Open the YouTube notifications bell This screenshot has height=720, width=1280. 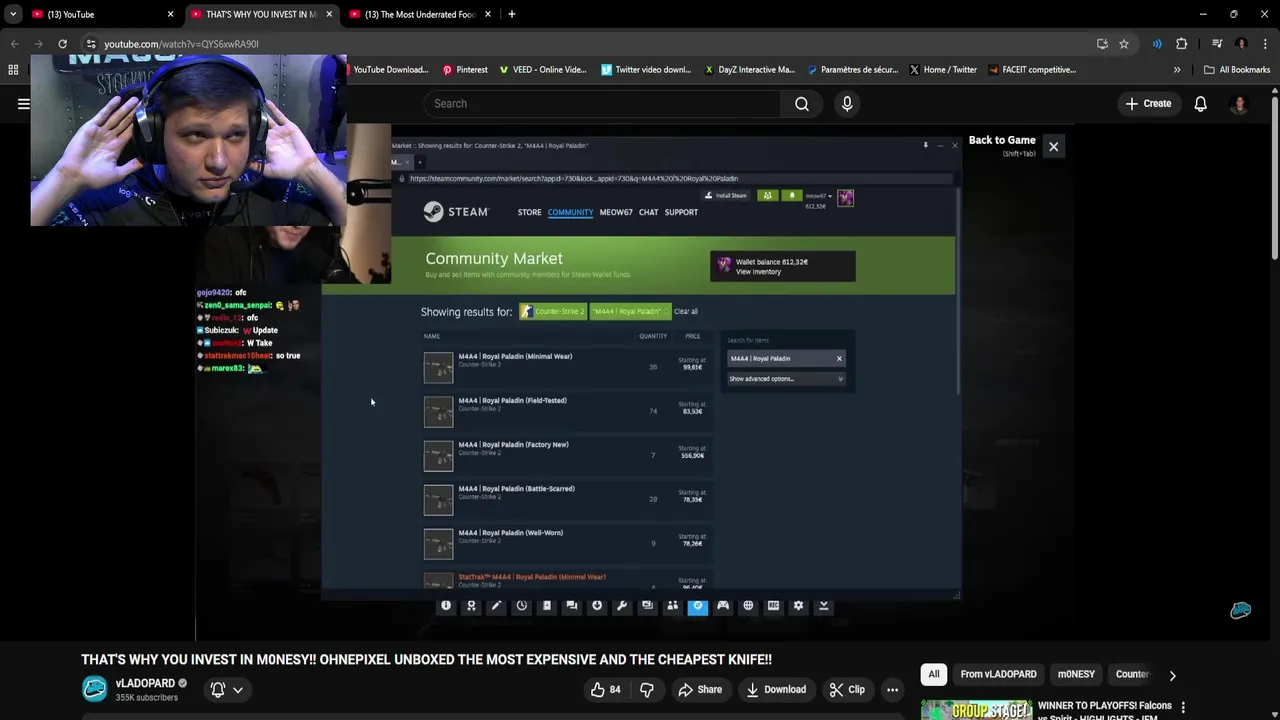tap(1201, 104)
